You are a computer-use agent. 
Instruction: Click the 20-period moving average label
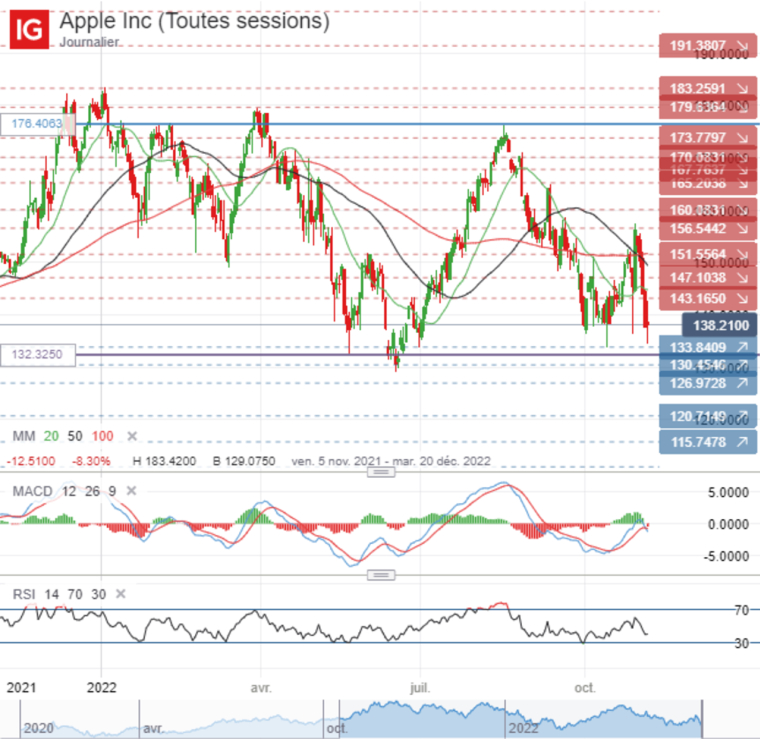click(51, 436)
